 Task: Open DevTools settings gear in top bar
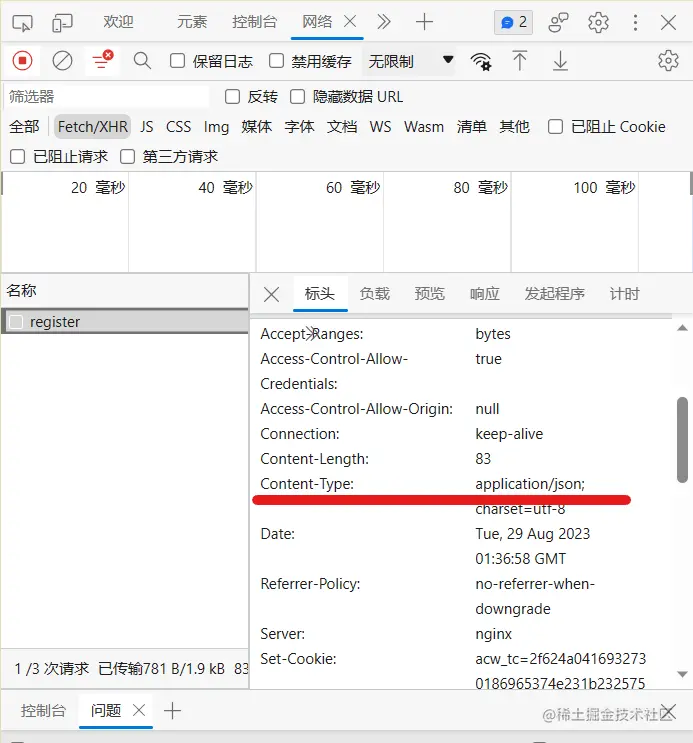click(x=598, y=22)
